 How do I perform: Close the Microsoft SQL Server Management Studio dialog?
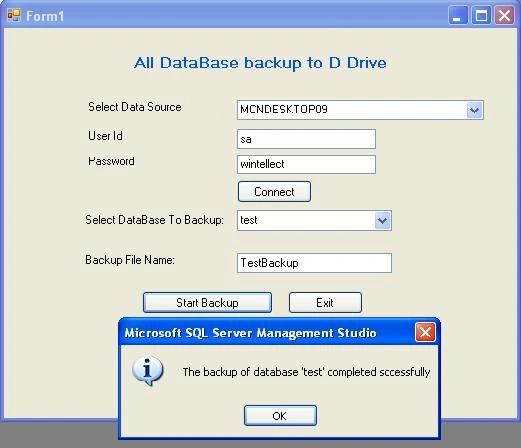(x=425, y=332)
